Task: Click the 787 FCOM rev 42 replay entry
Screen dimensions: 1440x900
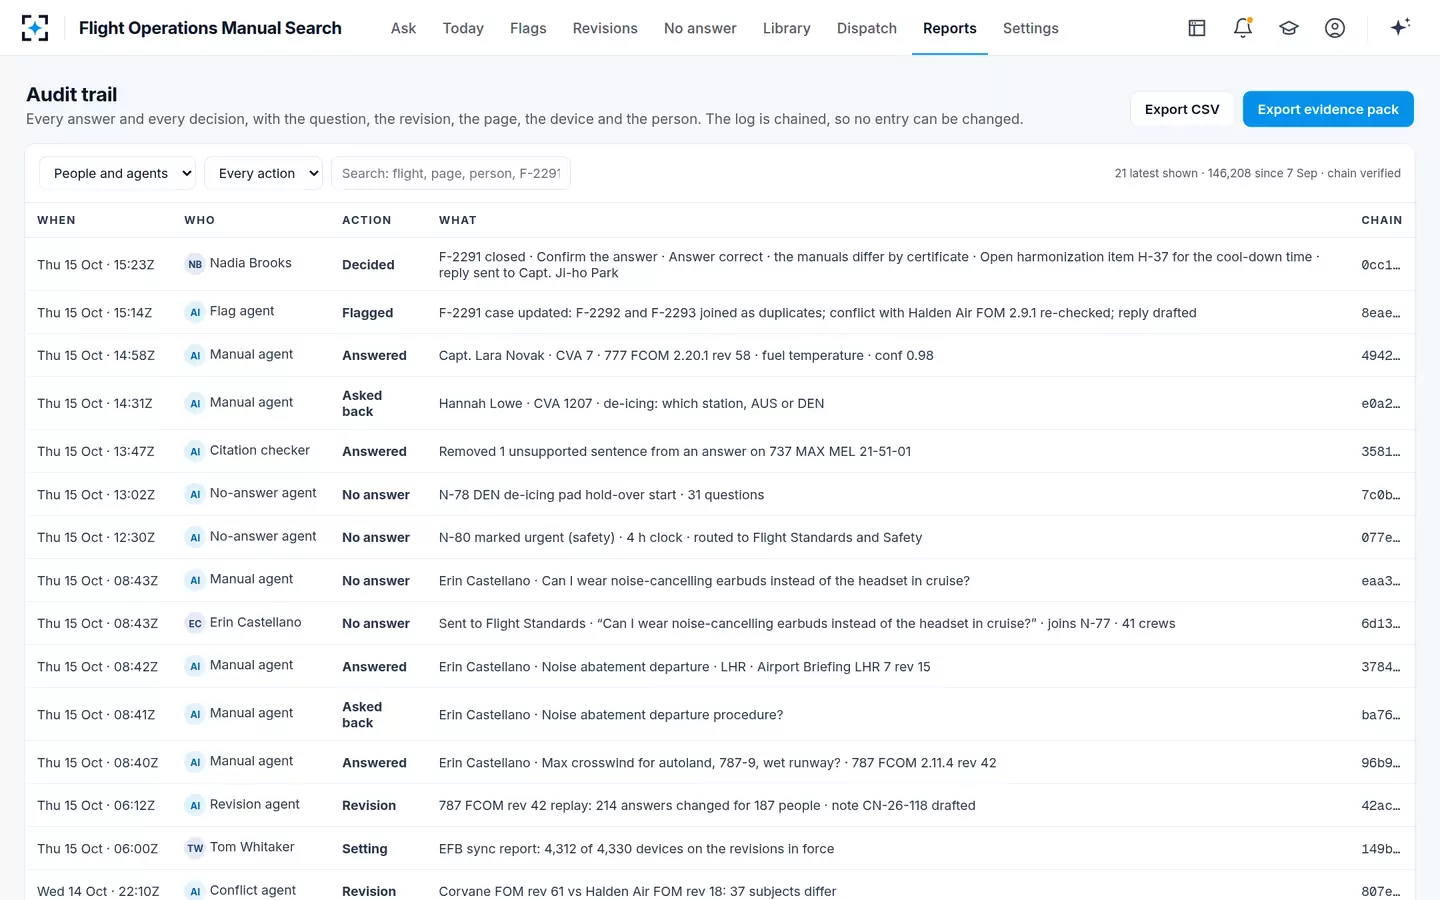Action: 707,806
